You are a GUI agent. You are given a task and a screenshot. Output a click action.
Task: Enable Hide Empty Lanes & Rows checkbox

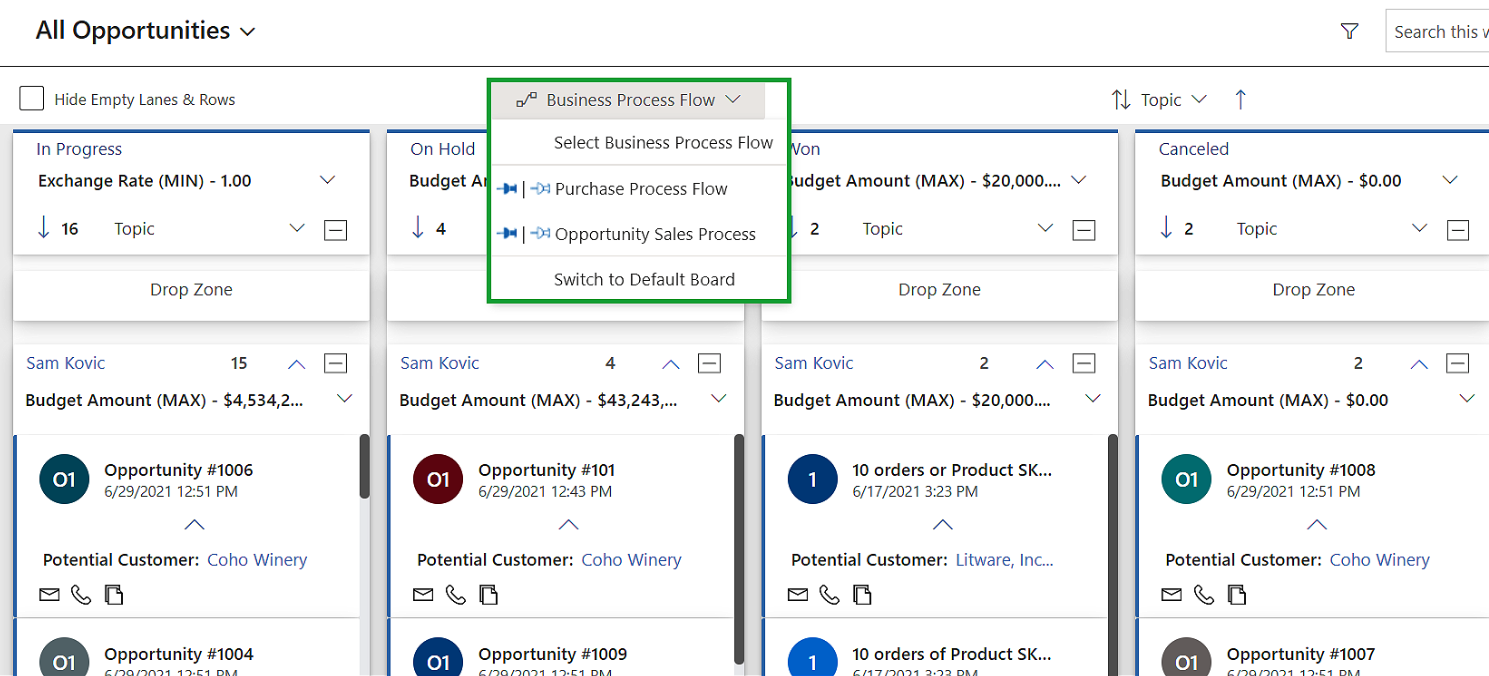[32, 99]
